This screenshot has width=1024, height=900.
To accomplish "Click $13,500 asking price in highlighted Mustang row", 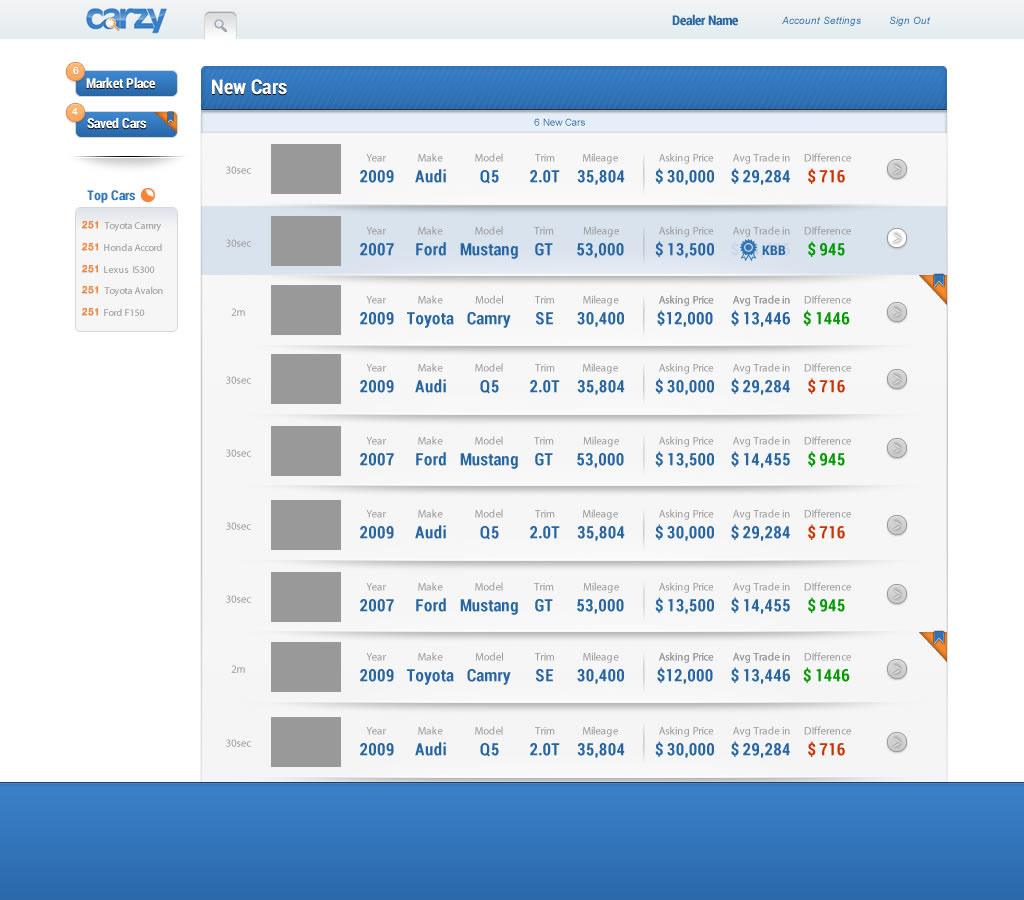I will 685,249.
